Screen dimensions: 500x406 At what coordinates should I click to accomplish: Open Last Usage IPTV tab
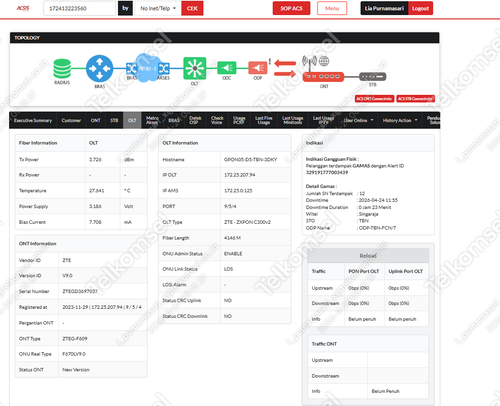pos(323,120)
